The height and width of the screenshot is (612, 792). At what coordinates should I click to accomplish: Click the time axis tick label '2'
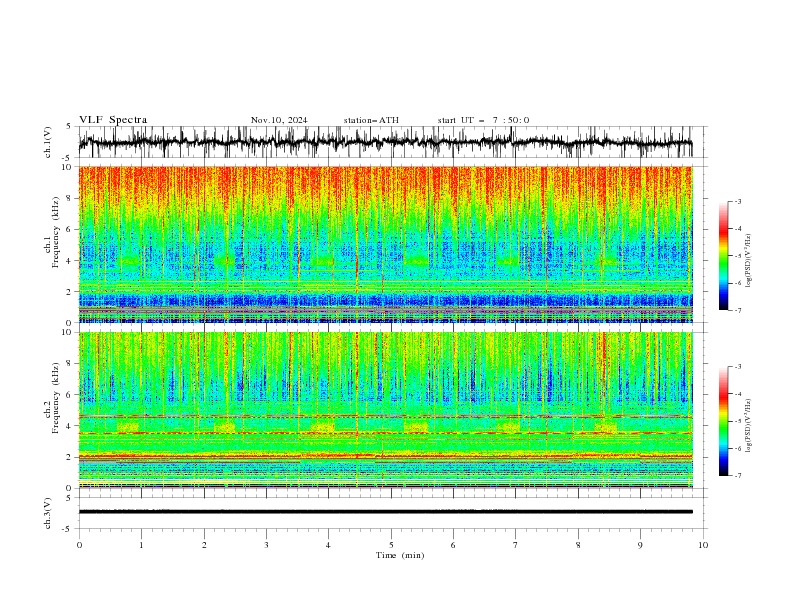[204, 545]
